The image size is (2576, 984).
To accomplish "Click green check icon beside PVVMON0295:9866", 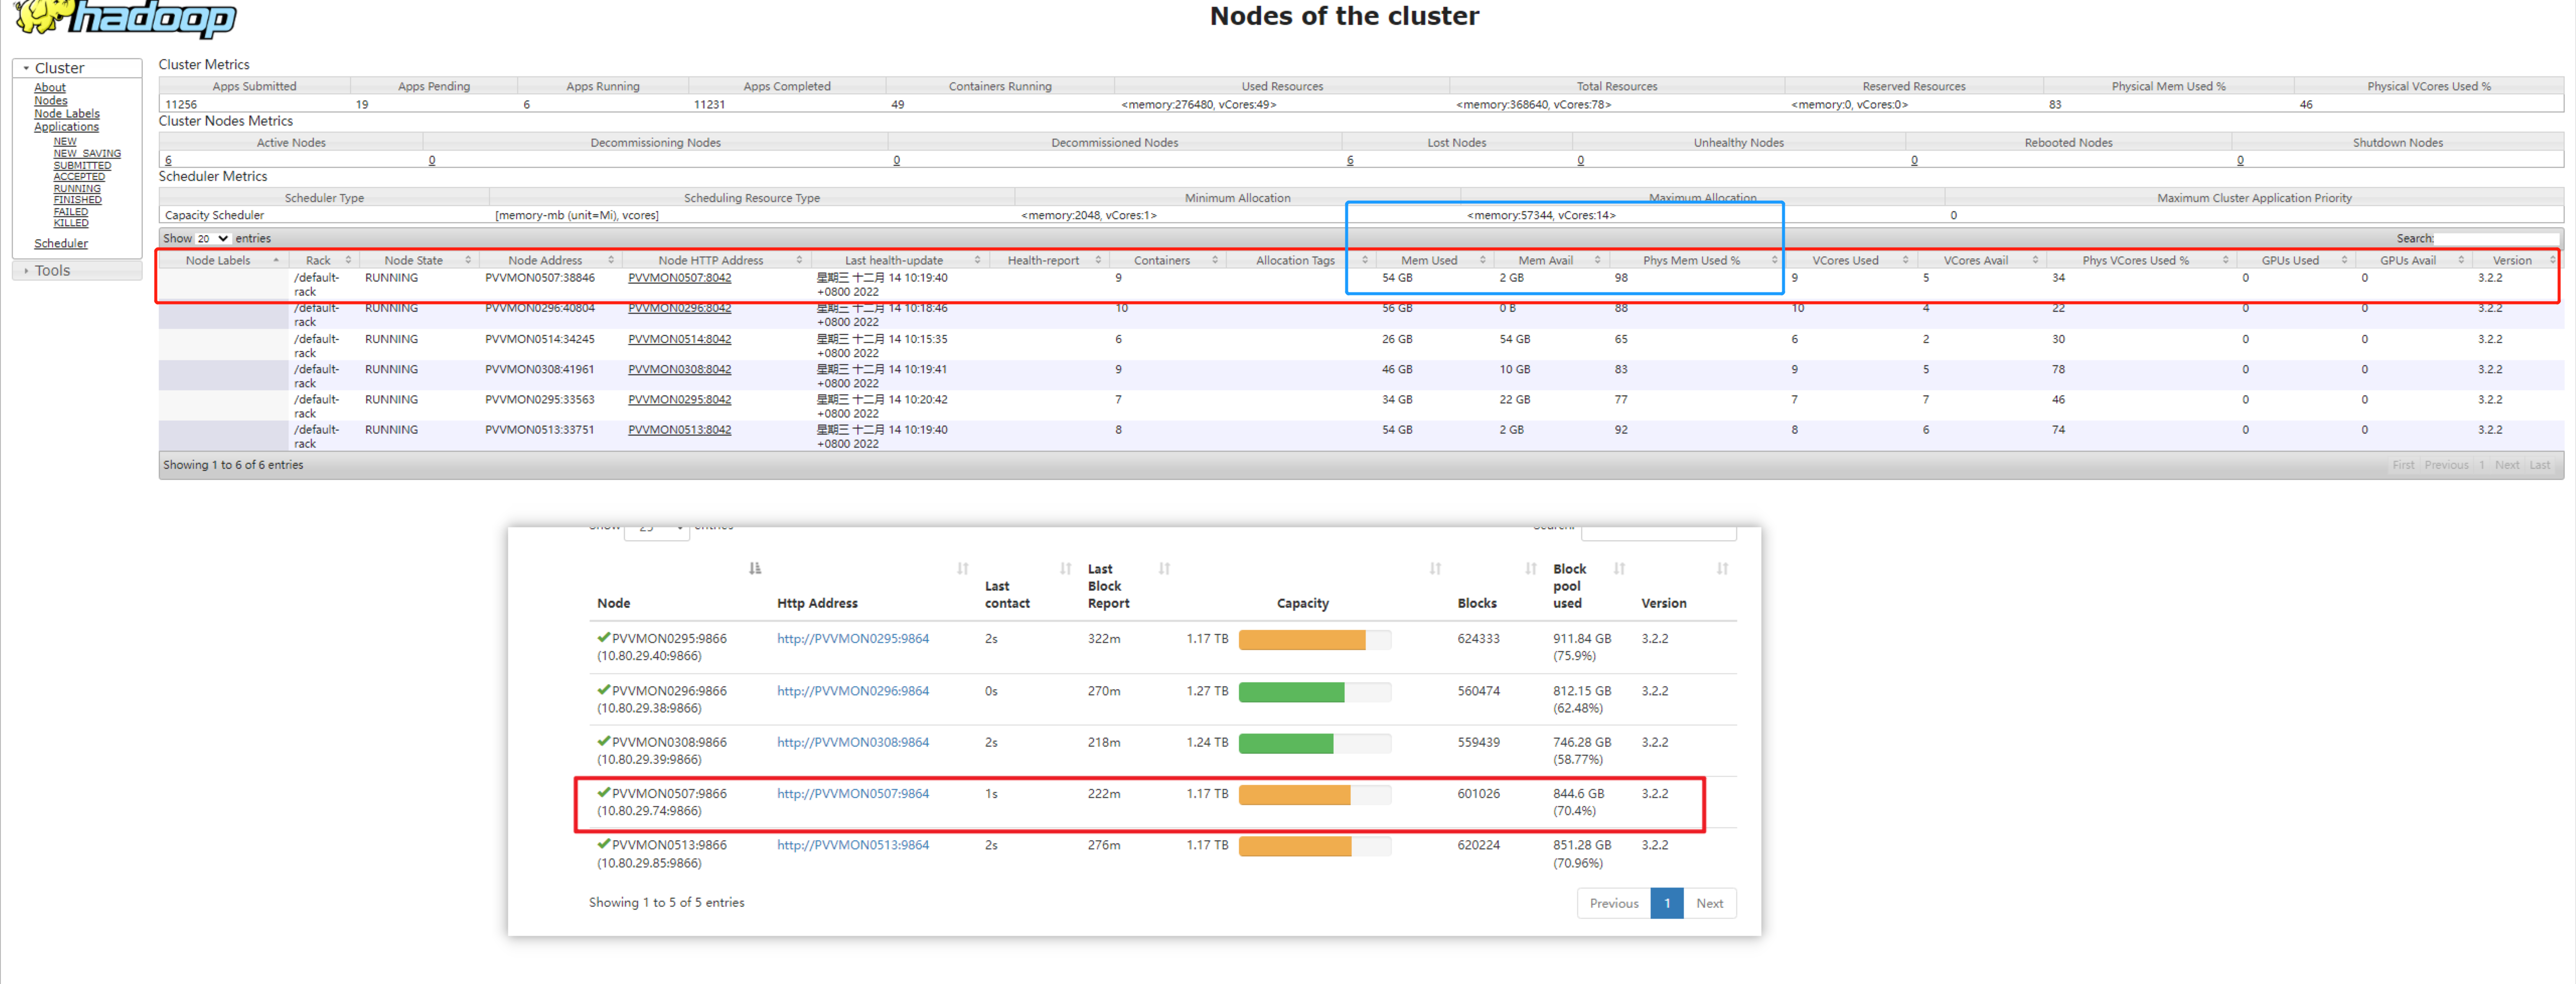I will 603,637.
